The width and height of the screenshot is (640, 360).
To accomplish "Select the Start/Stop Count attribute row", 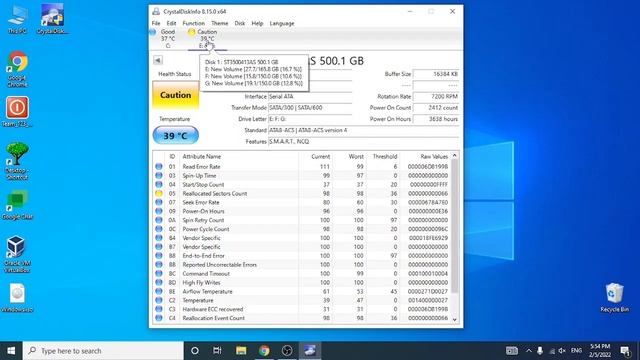I will 302,184.
